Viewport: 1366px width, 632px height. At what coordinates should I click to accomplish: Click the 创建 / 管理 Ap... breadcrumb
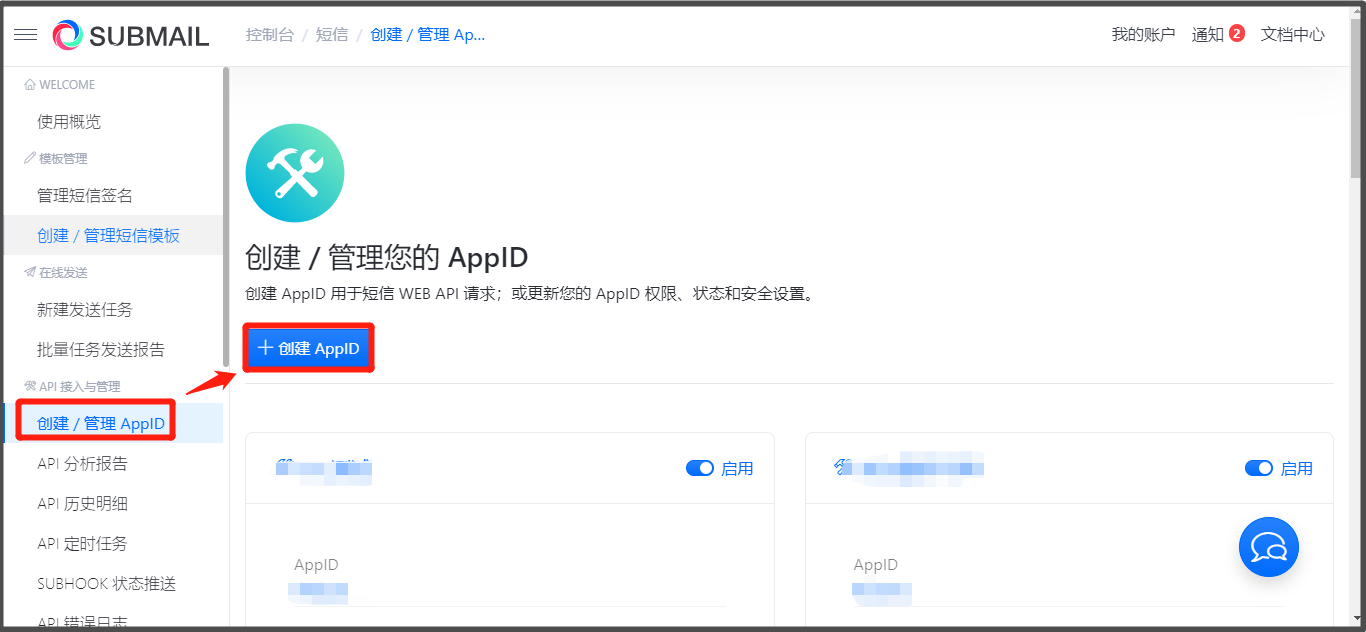tap(428, 35)
